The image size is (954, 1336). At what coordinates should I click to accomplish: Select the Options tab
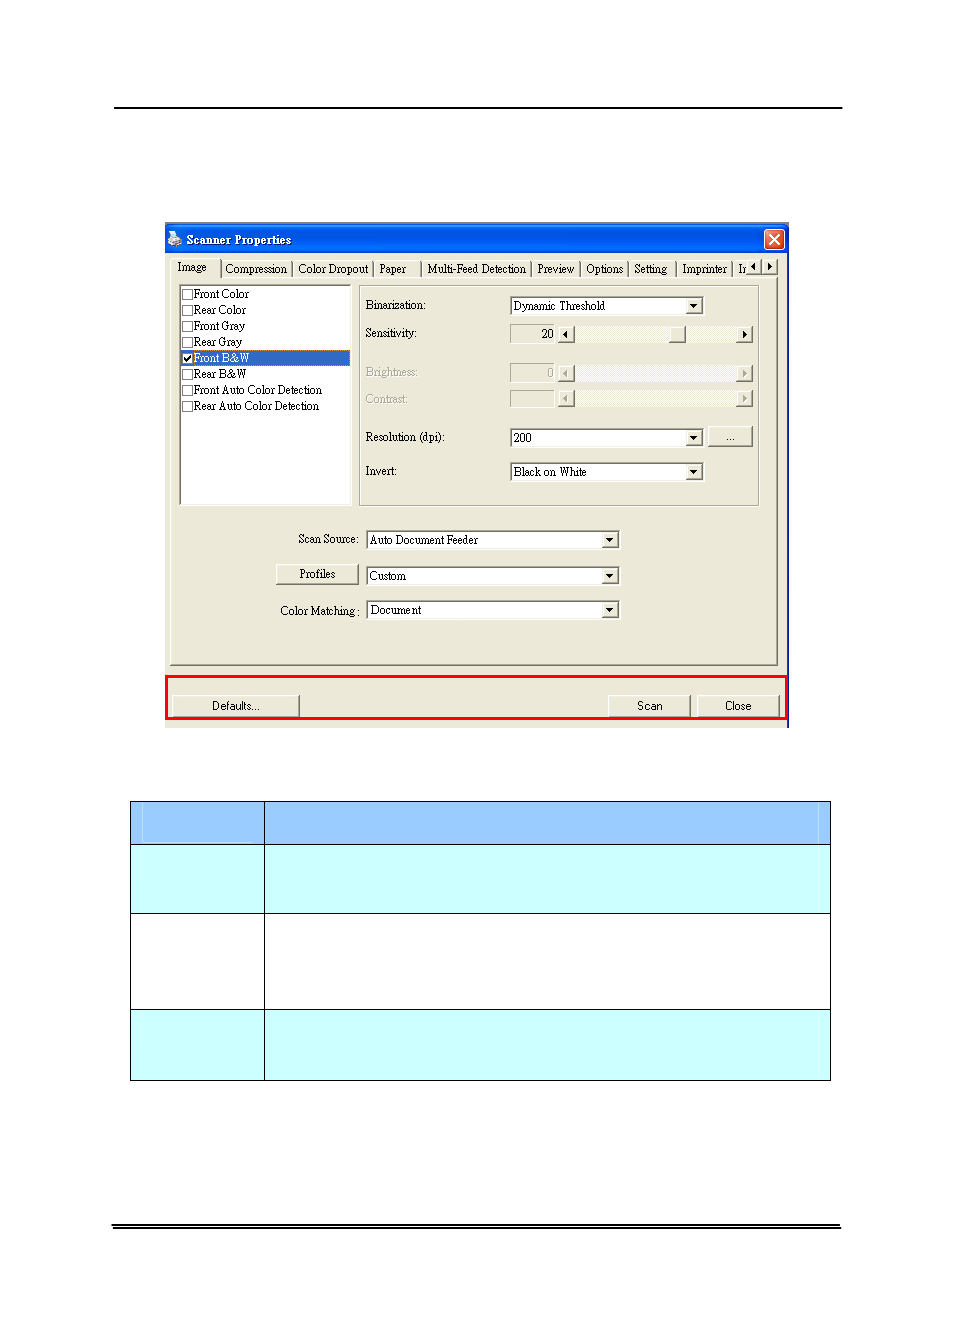[x=604, y=269]
